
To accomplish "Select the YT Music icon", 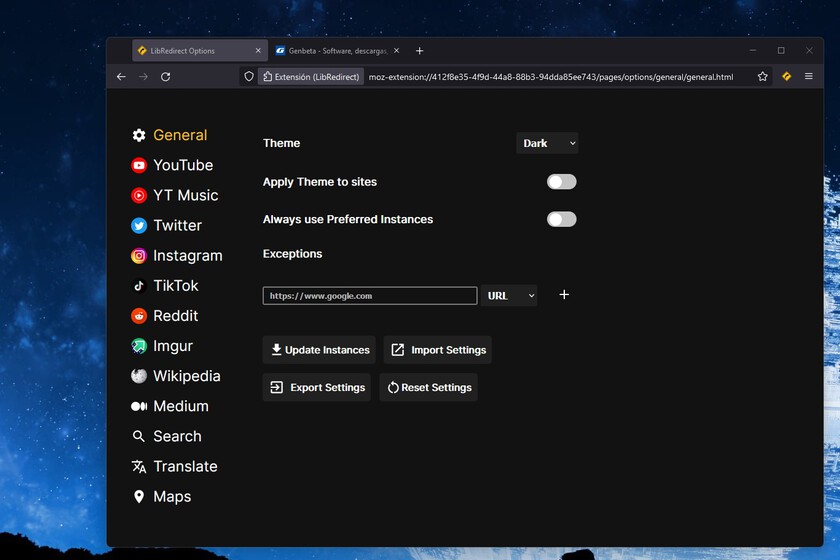I will pos(139,195).
